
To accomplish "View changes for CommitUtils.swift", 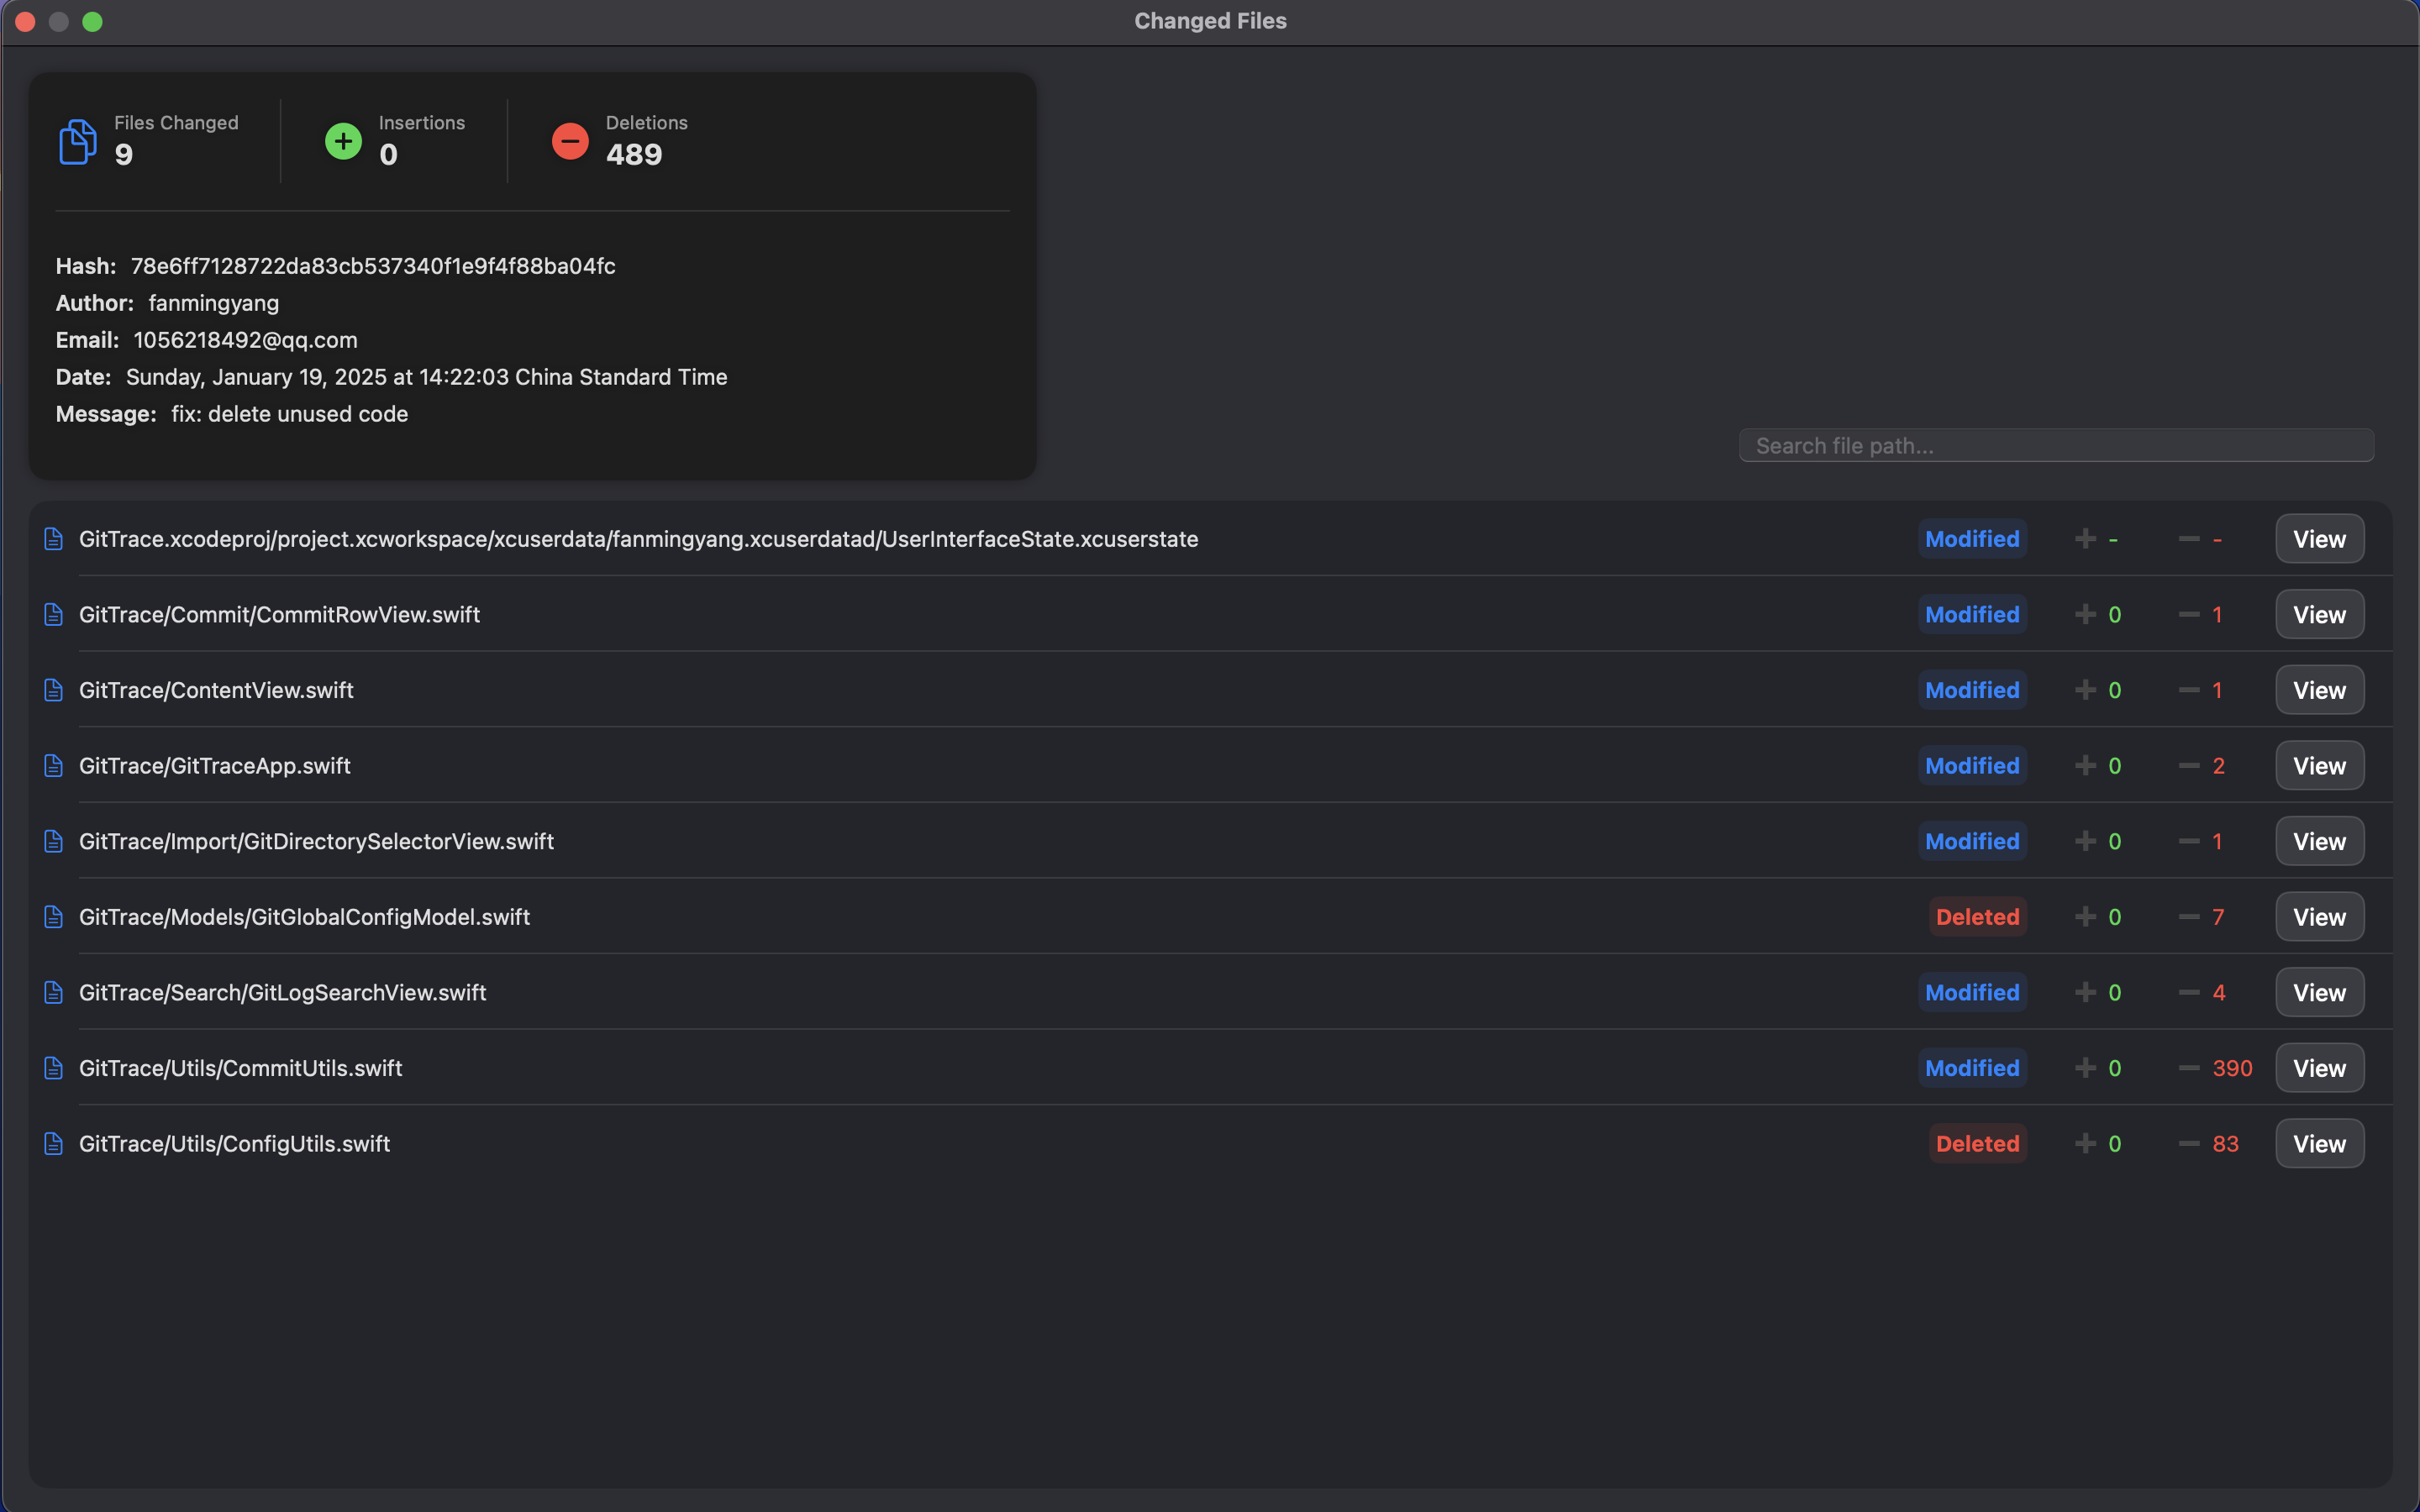I will [x=2319, y=1068].
